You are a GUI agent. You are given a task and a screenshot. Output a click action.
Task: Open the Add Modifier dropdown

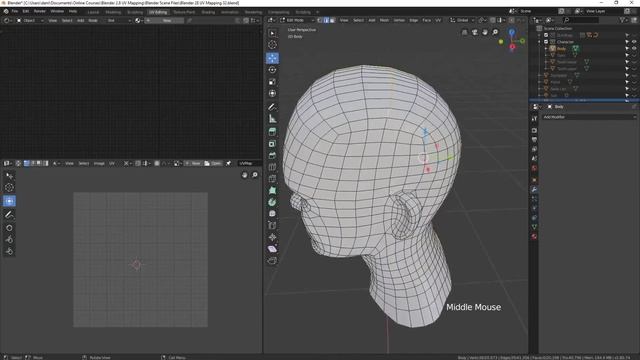589,117
